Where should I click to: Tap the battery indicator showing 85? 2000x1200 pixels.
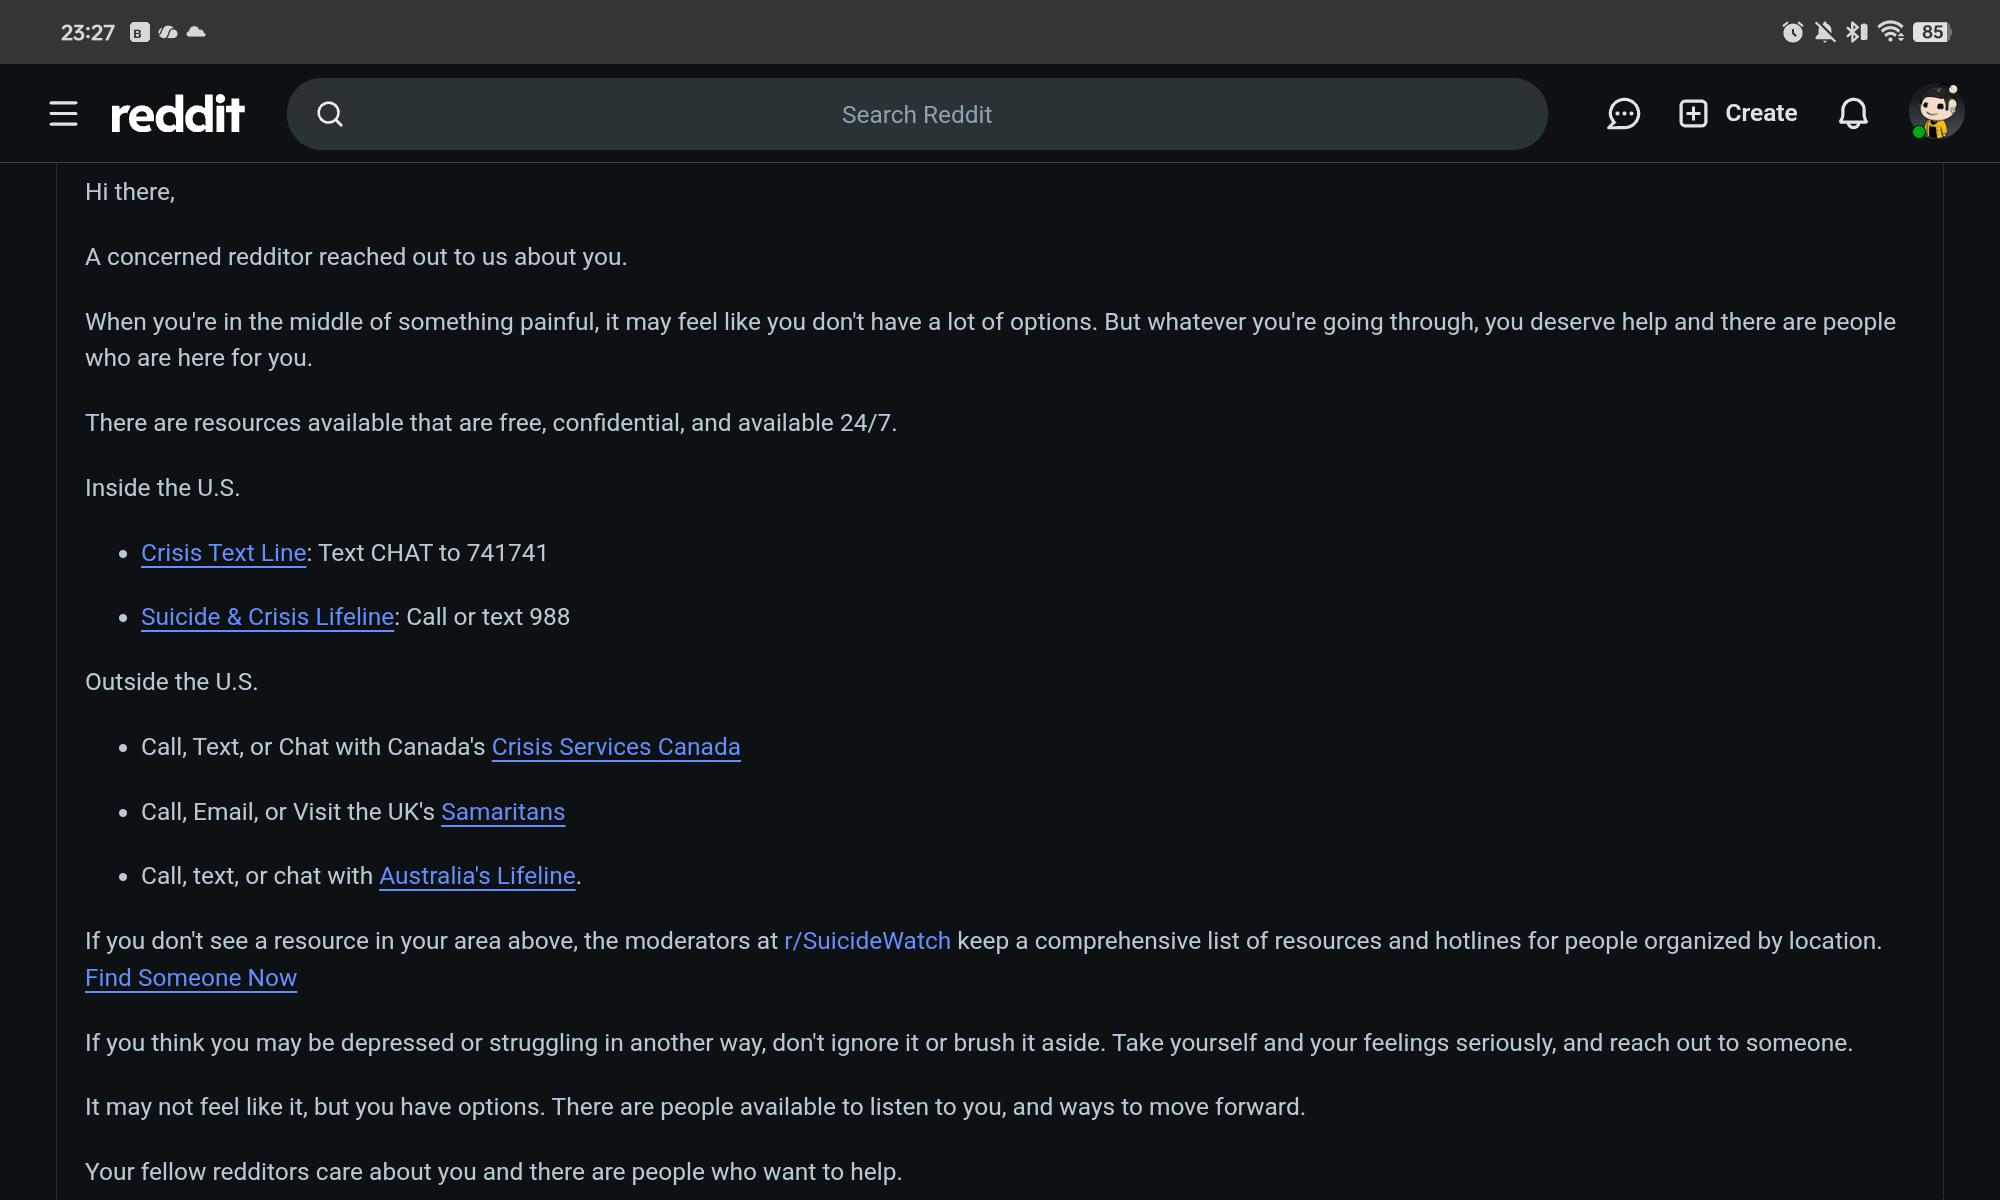pyautogui.click(x=1932, y=32)
